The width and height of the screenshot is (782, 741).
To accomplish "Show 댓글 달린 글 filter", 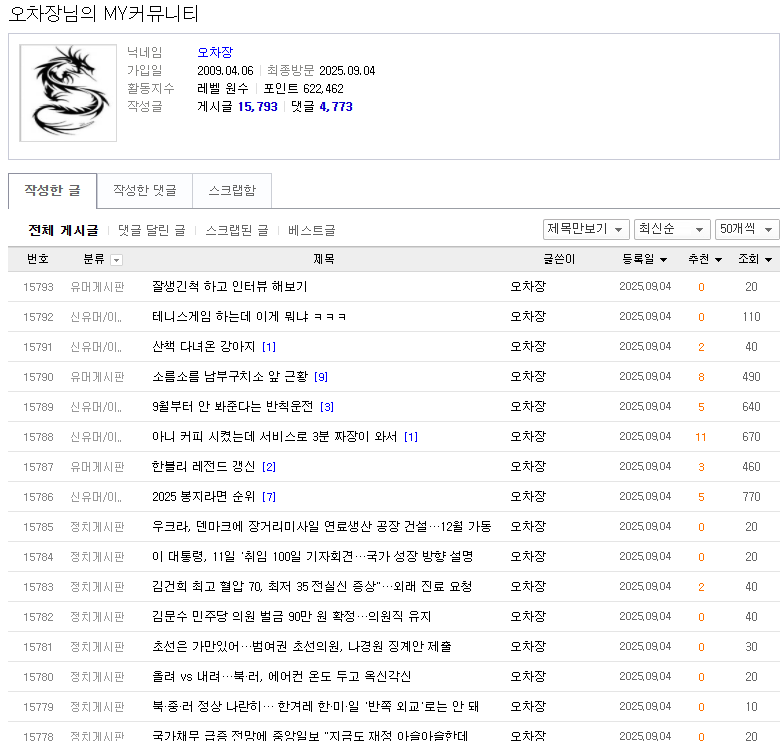I will 151,230.
